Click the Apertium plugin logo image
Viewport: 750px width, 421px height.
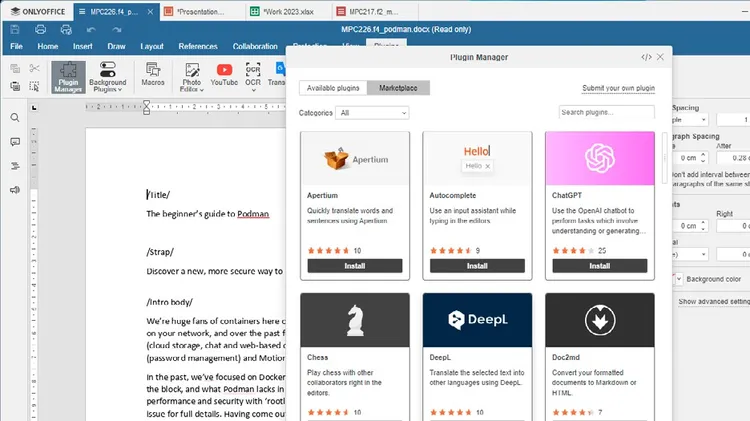point(355,159)
